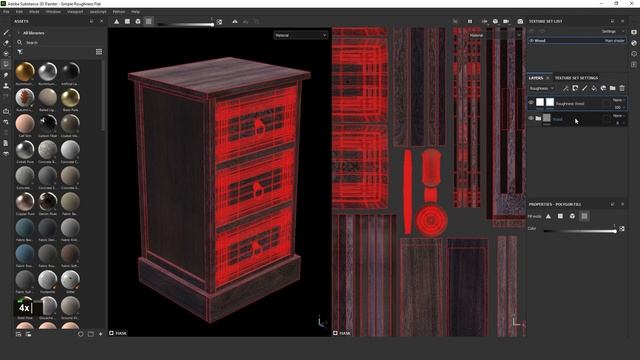Screen dimensions: 640x360
Task: Select the Projection tool in left toolbar
Action: click(x=6, y=53)
